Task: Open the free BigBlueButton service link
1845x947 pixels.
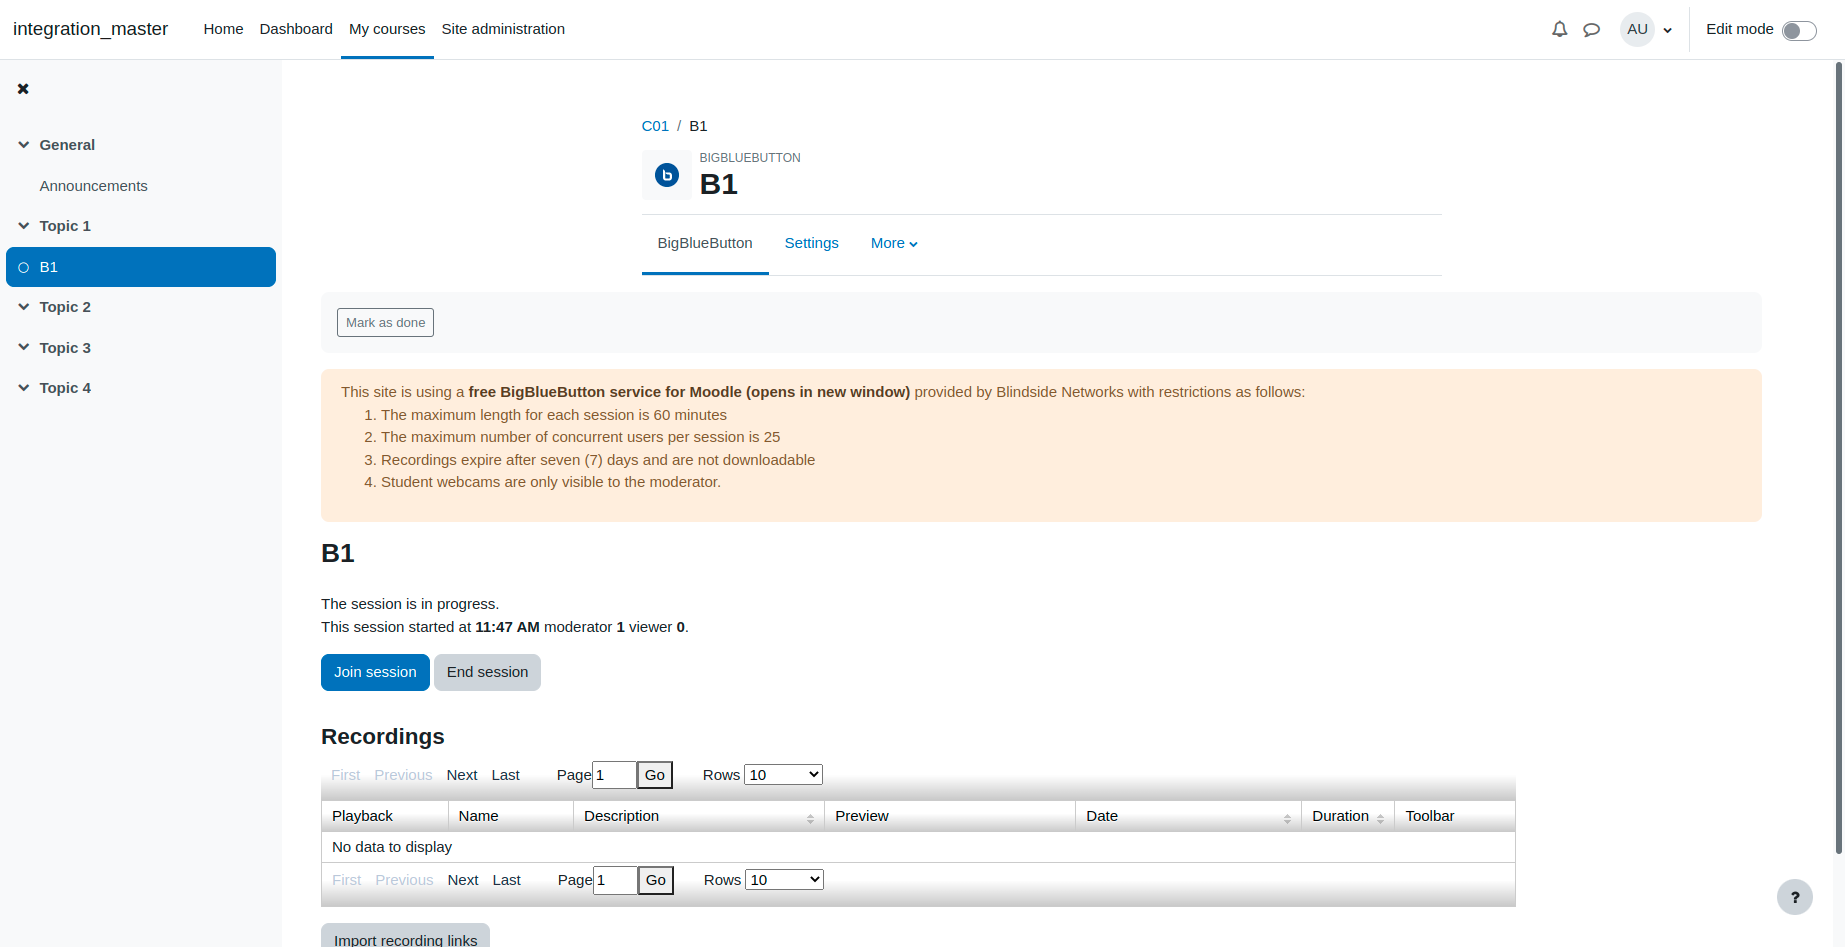Action: click(x=689, y=392)
